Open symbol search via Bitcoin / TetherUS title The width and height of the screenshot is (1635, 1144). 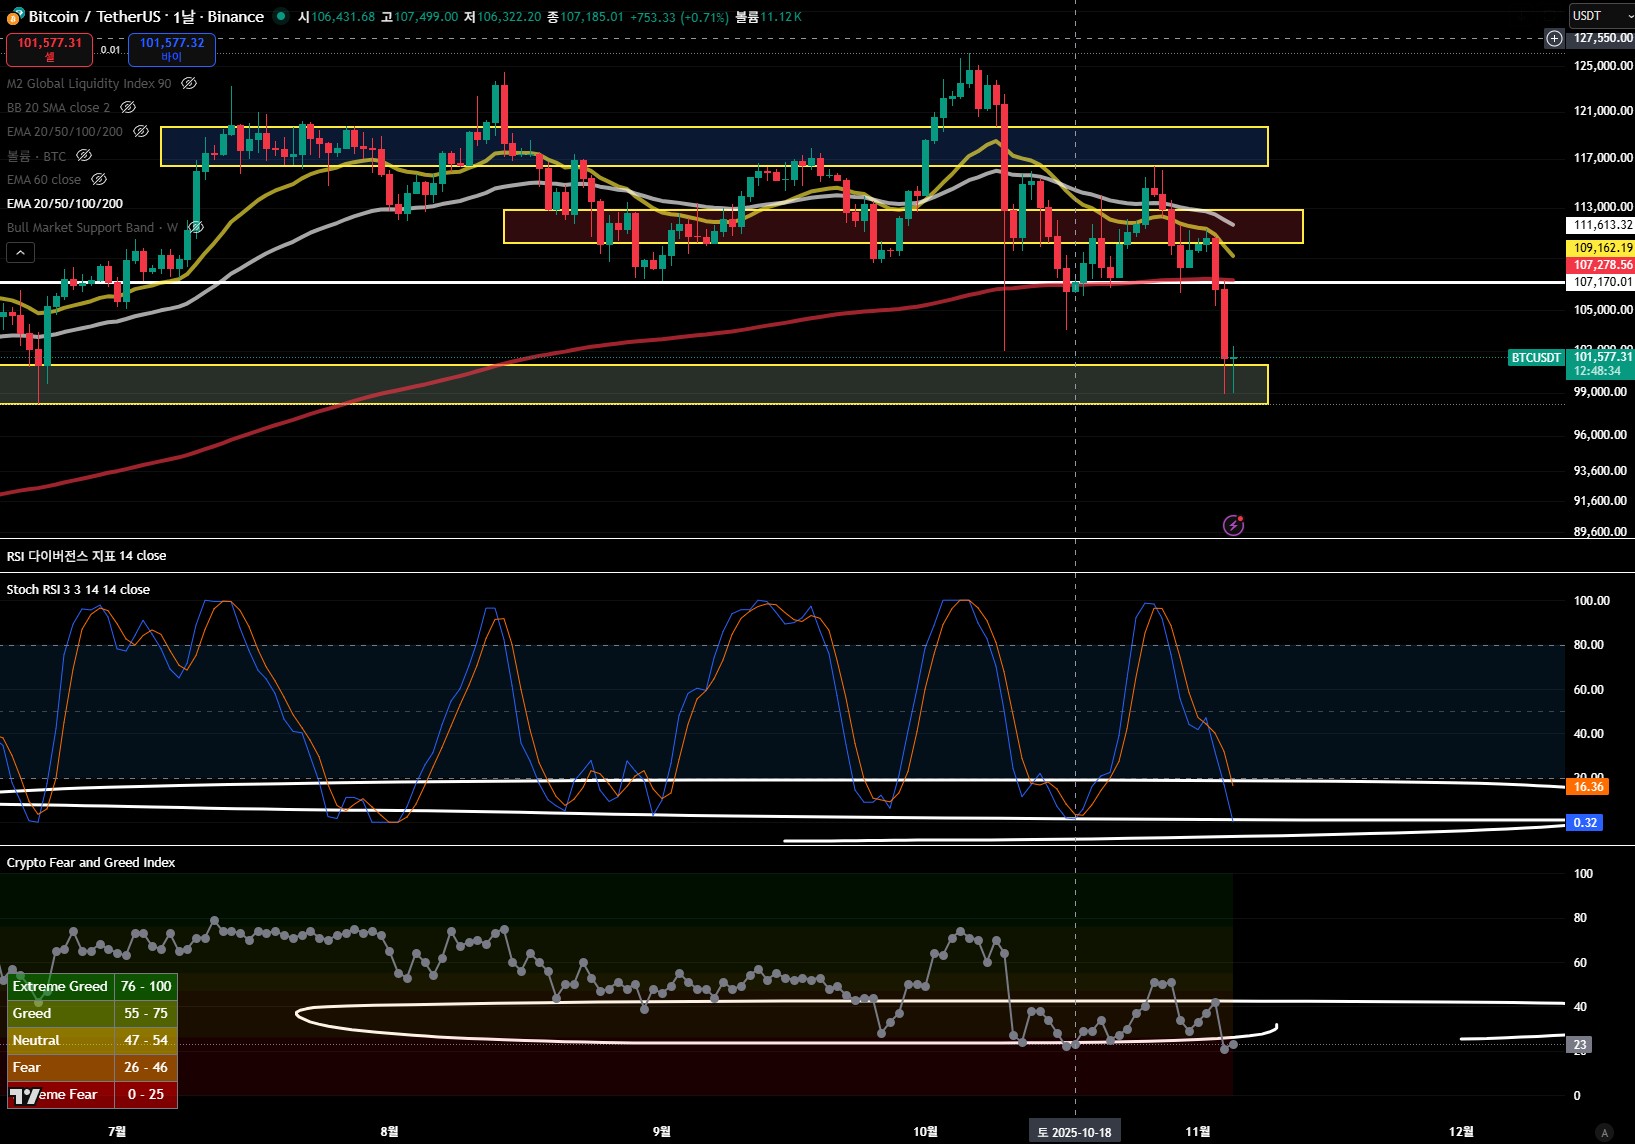point(146,17)
